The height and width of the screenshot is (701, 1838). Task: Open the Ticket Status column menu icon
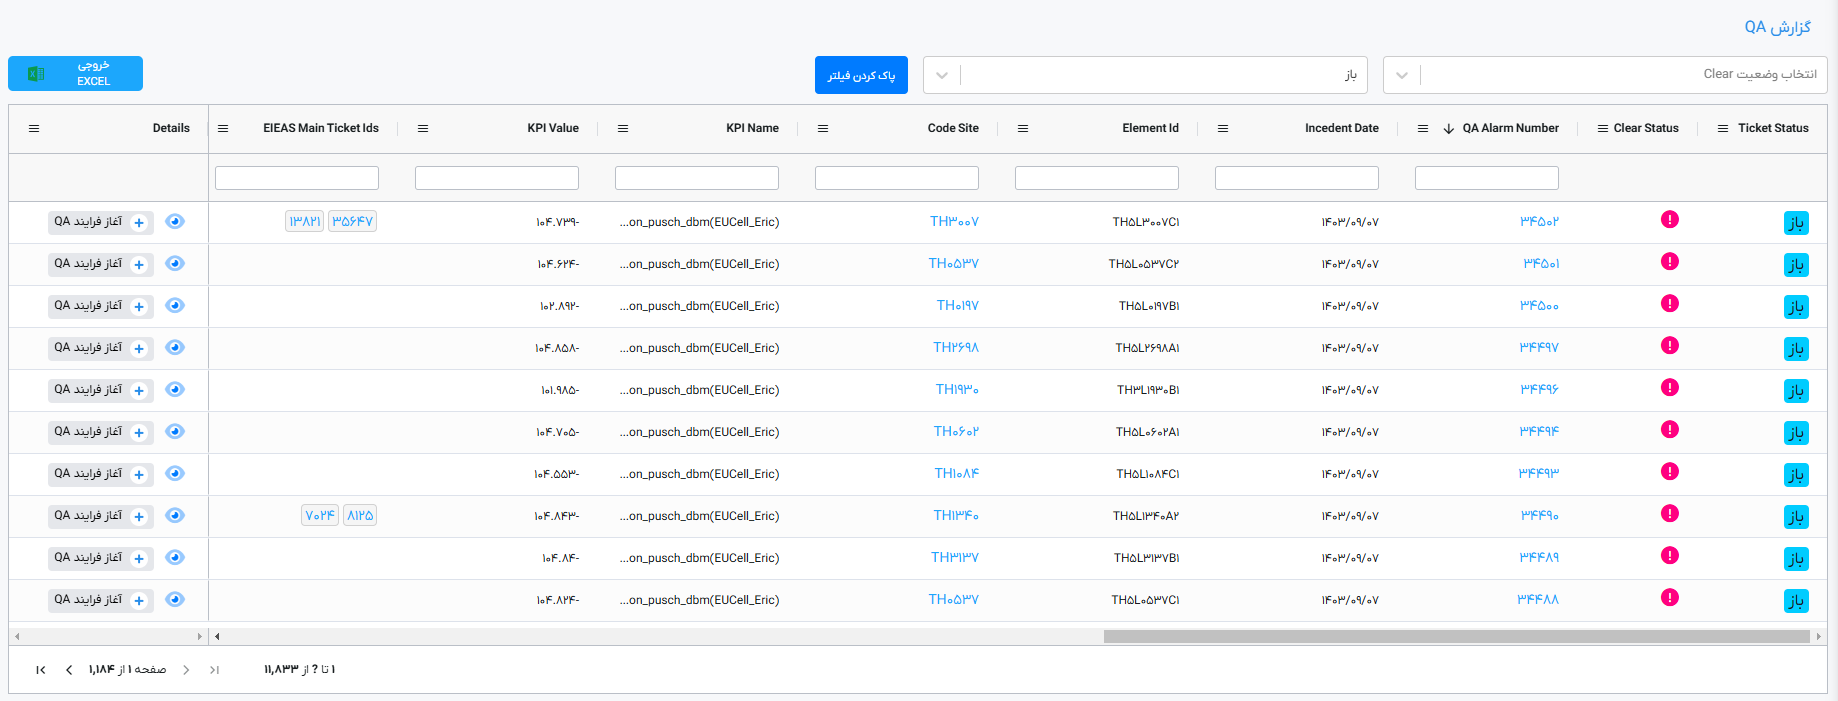(x=1722, y=128)
